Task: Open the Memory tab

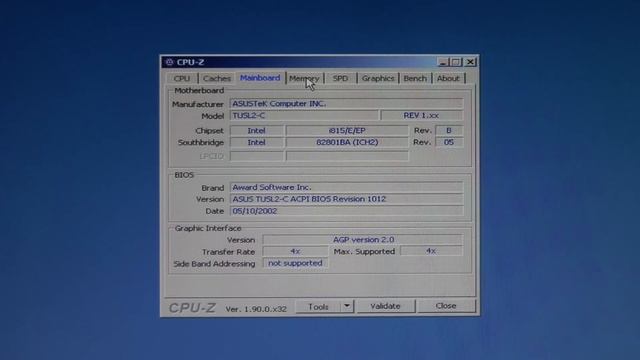Action: click(x=304, y=78)
